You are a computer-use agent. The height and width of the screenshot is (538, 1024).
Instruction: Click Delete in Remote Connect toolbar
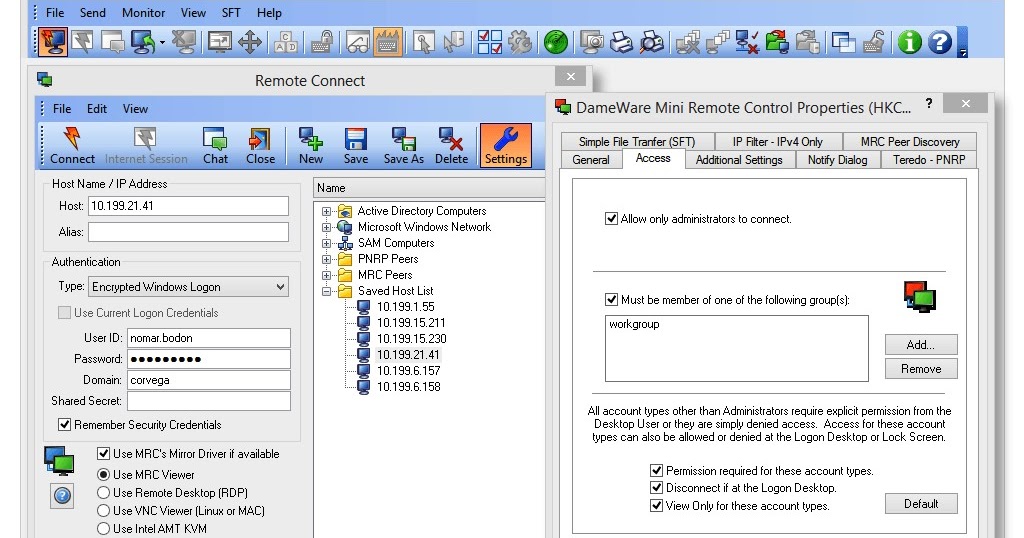(451, 146)
